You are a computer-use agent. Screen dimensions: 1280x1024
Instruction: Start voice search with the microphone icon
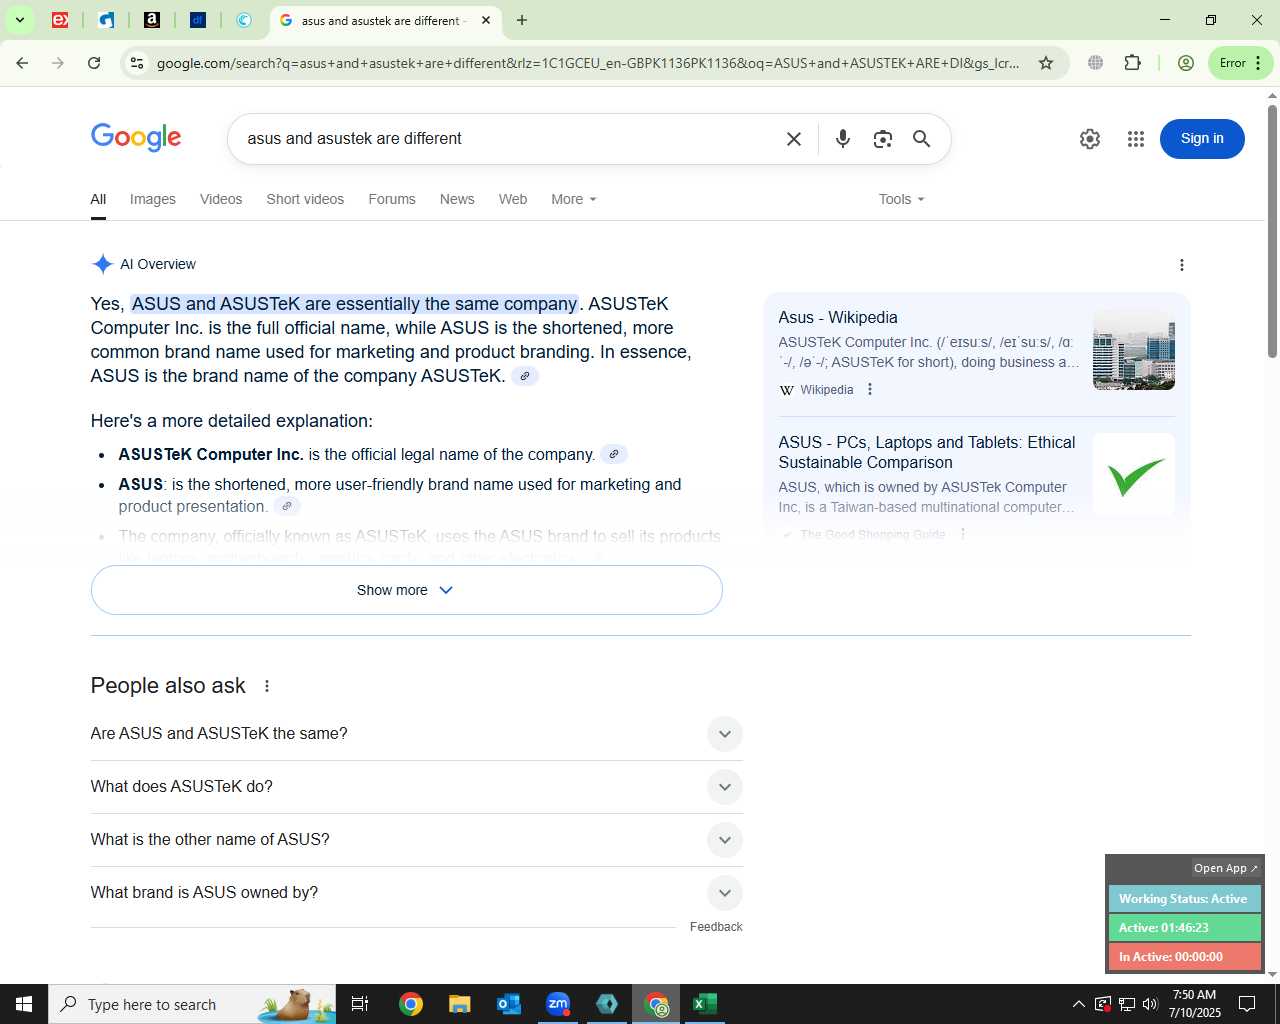[843, 139]
